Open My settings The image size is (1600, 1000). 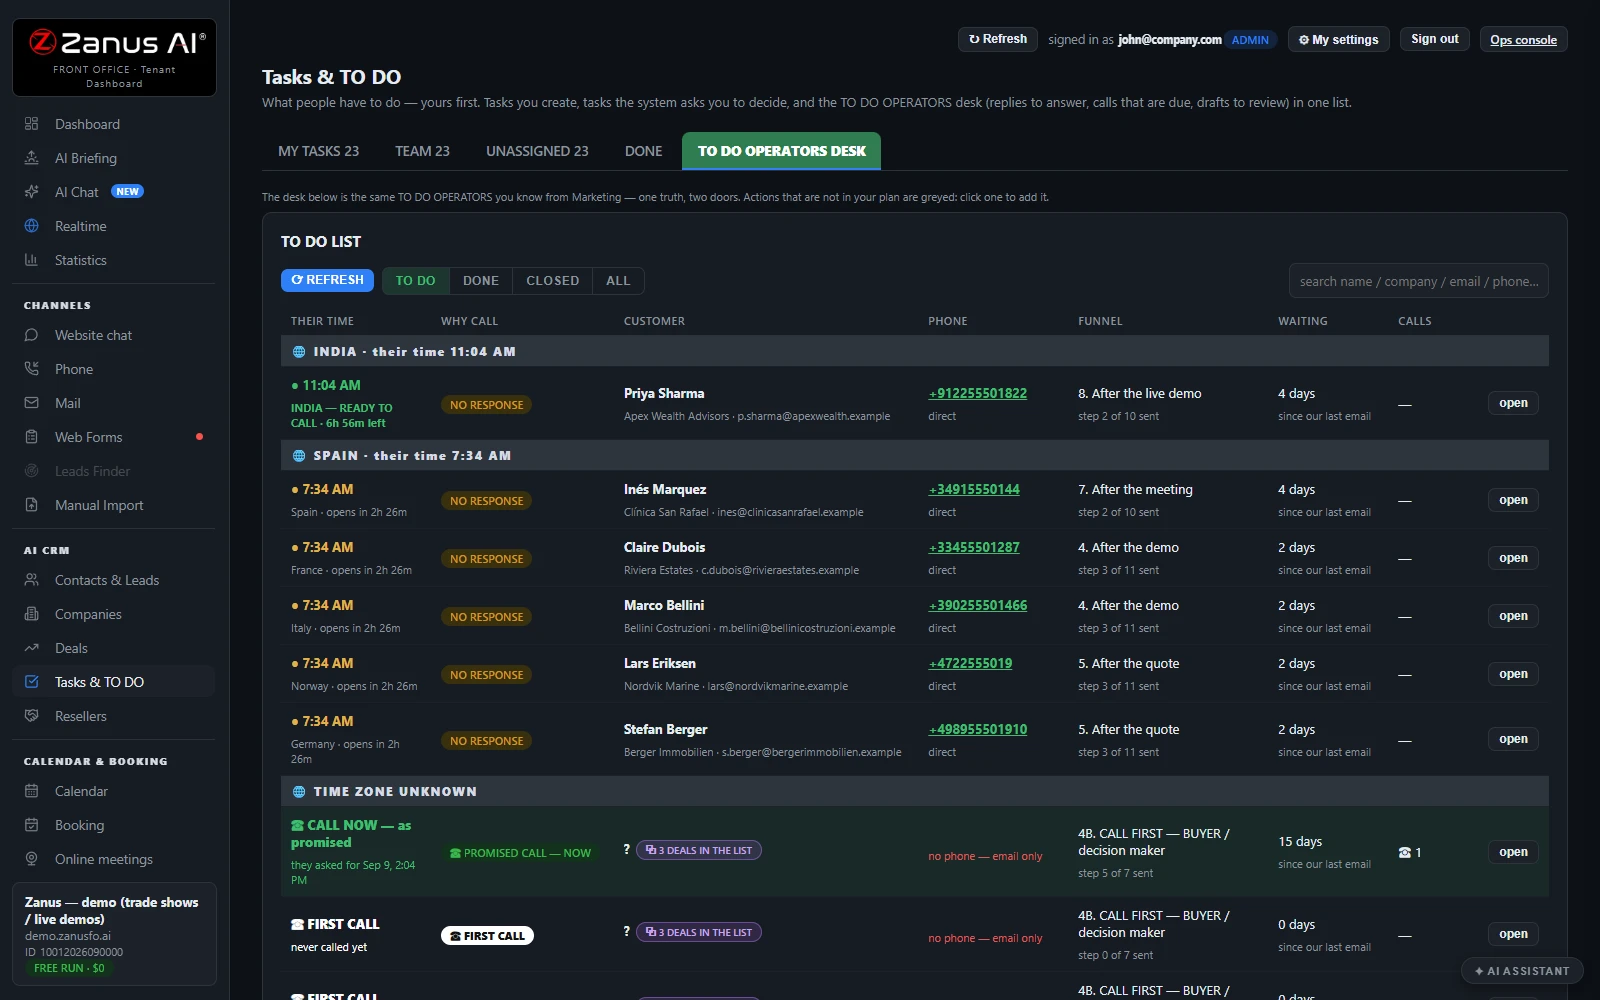(x=1338, y=39)
